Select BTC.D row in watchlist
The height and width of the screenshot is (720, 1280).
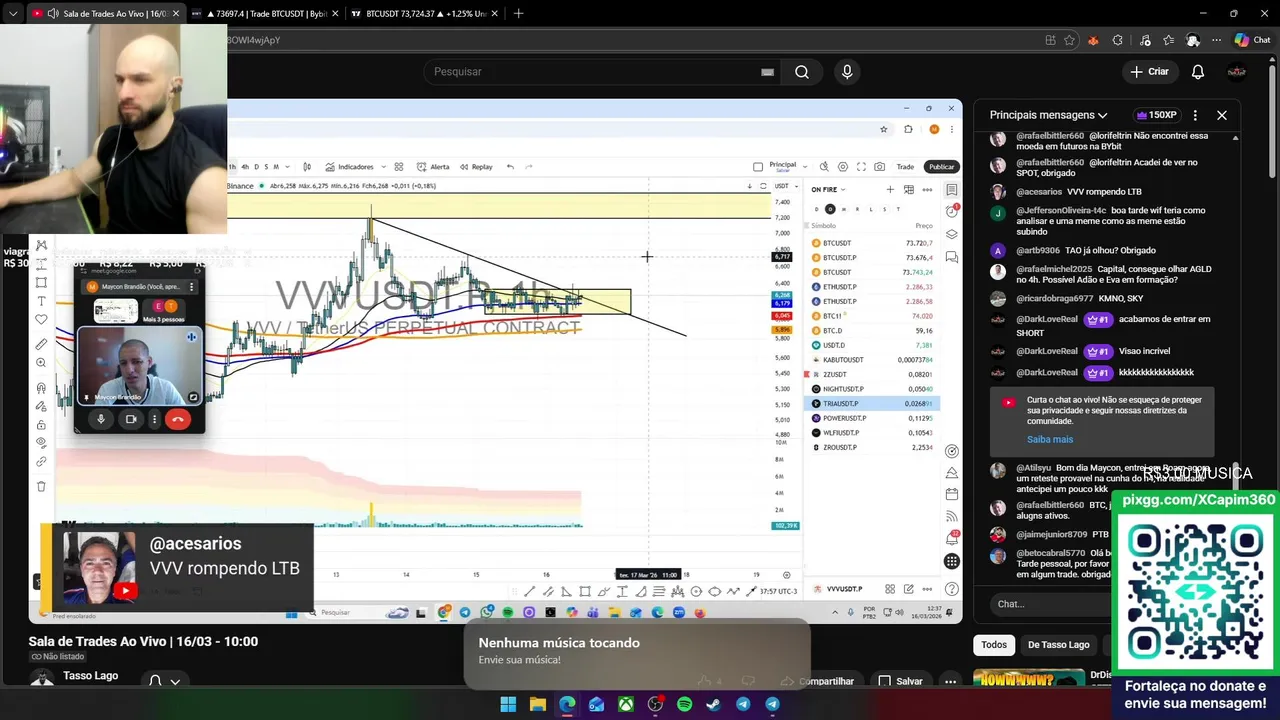872,330
